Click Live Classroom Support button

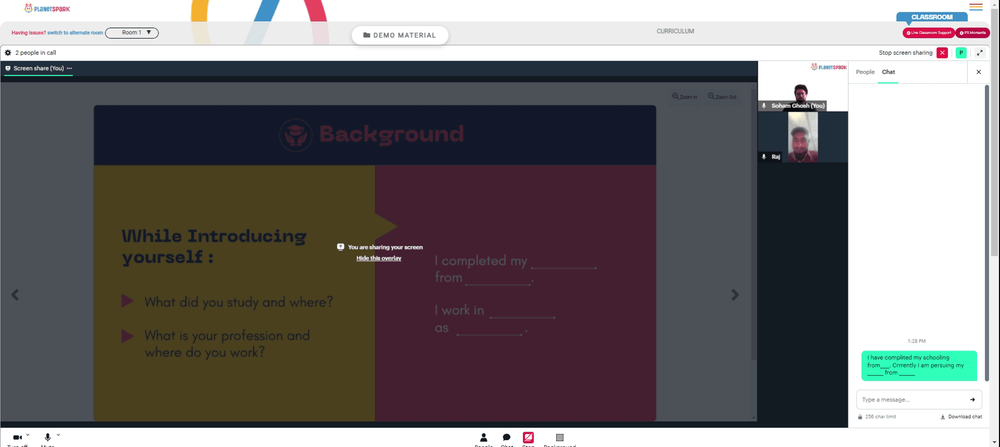pos(928,33)
